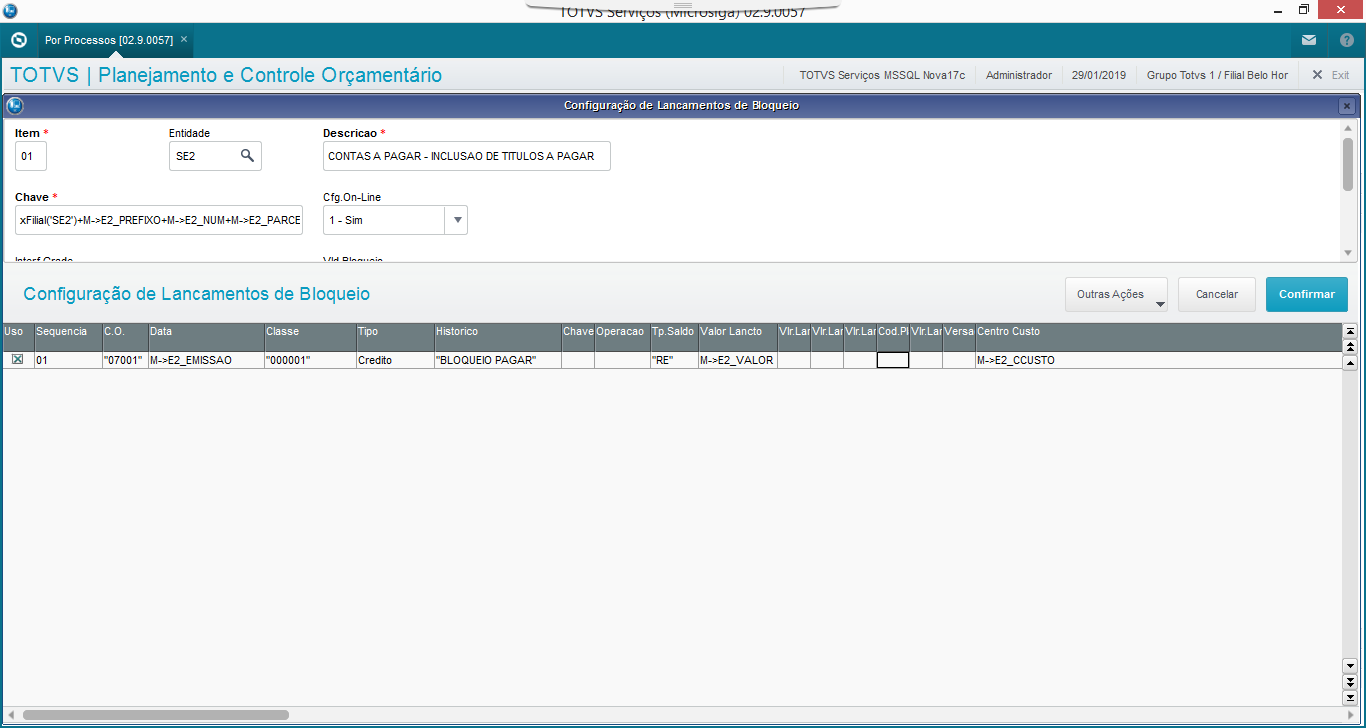The width and height of the screenshot is (1366, 728).
Task: Click TOTVS Serviços MSSQL Nova17c label
Action: click(x=882, y=75)
